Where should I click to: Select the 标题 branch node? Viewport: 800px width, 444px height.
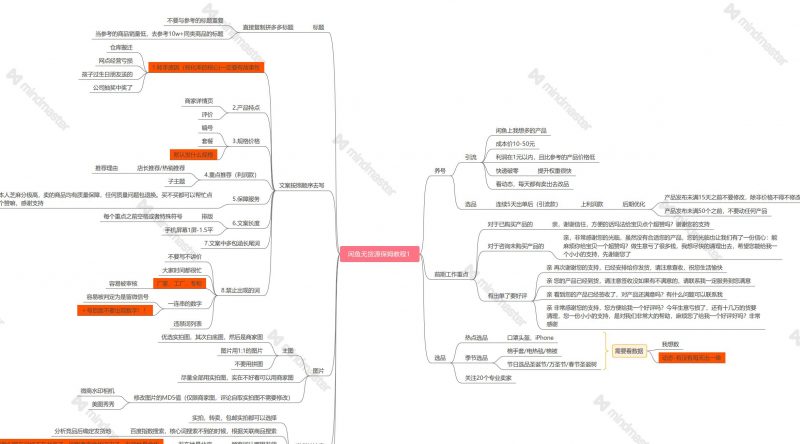pyautogui.click(x=317, y=27)
